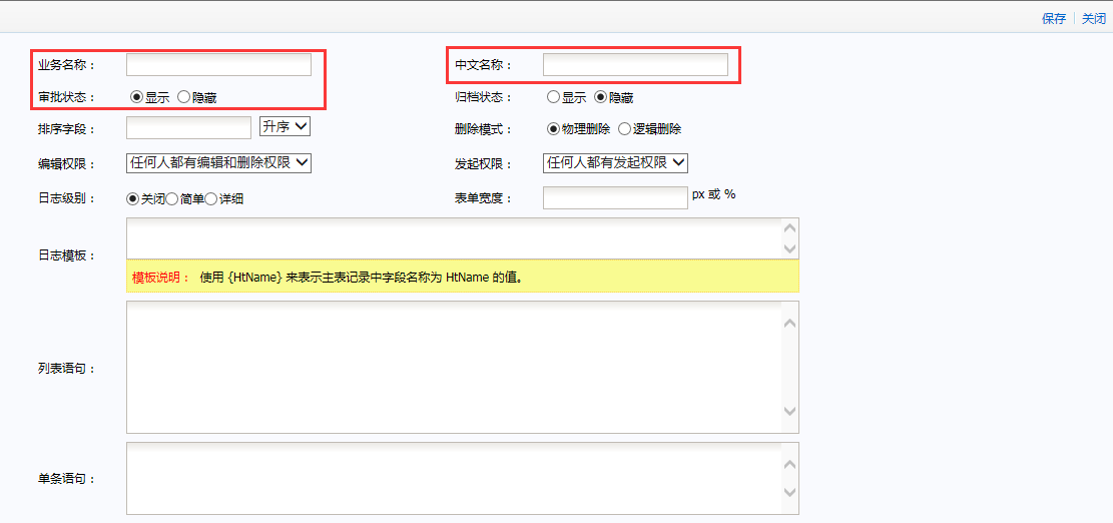Set 日志级别 to 简单
Viewport: 1113px width, 523px height.
(x=172, y=199)
